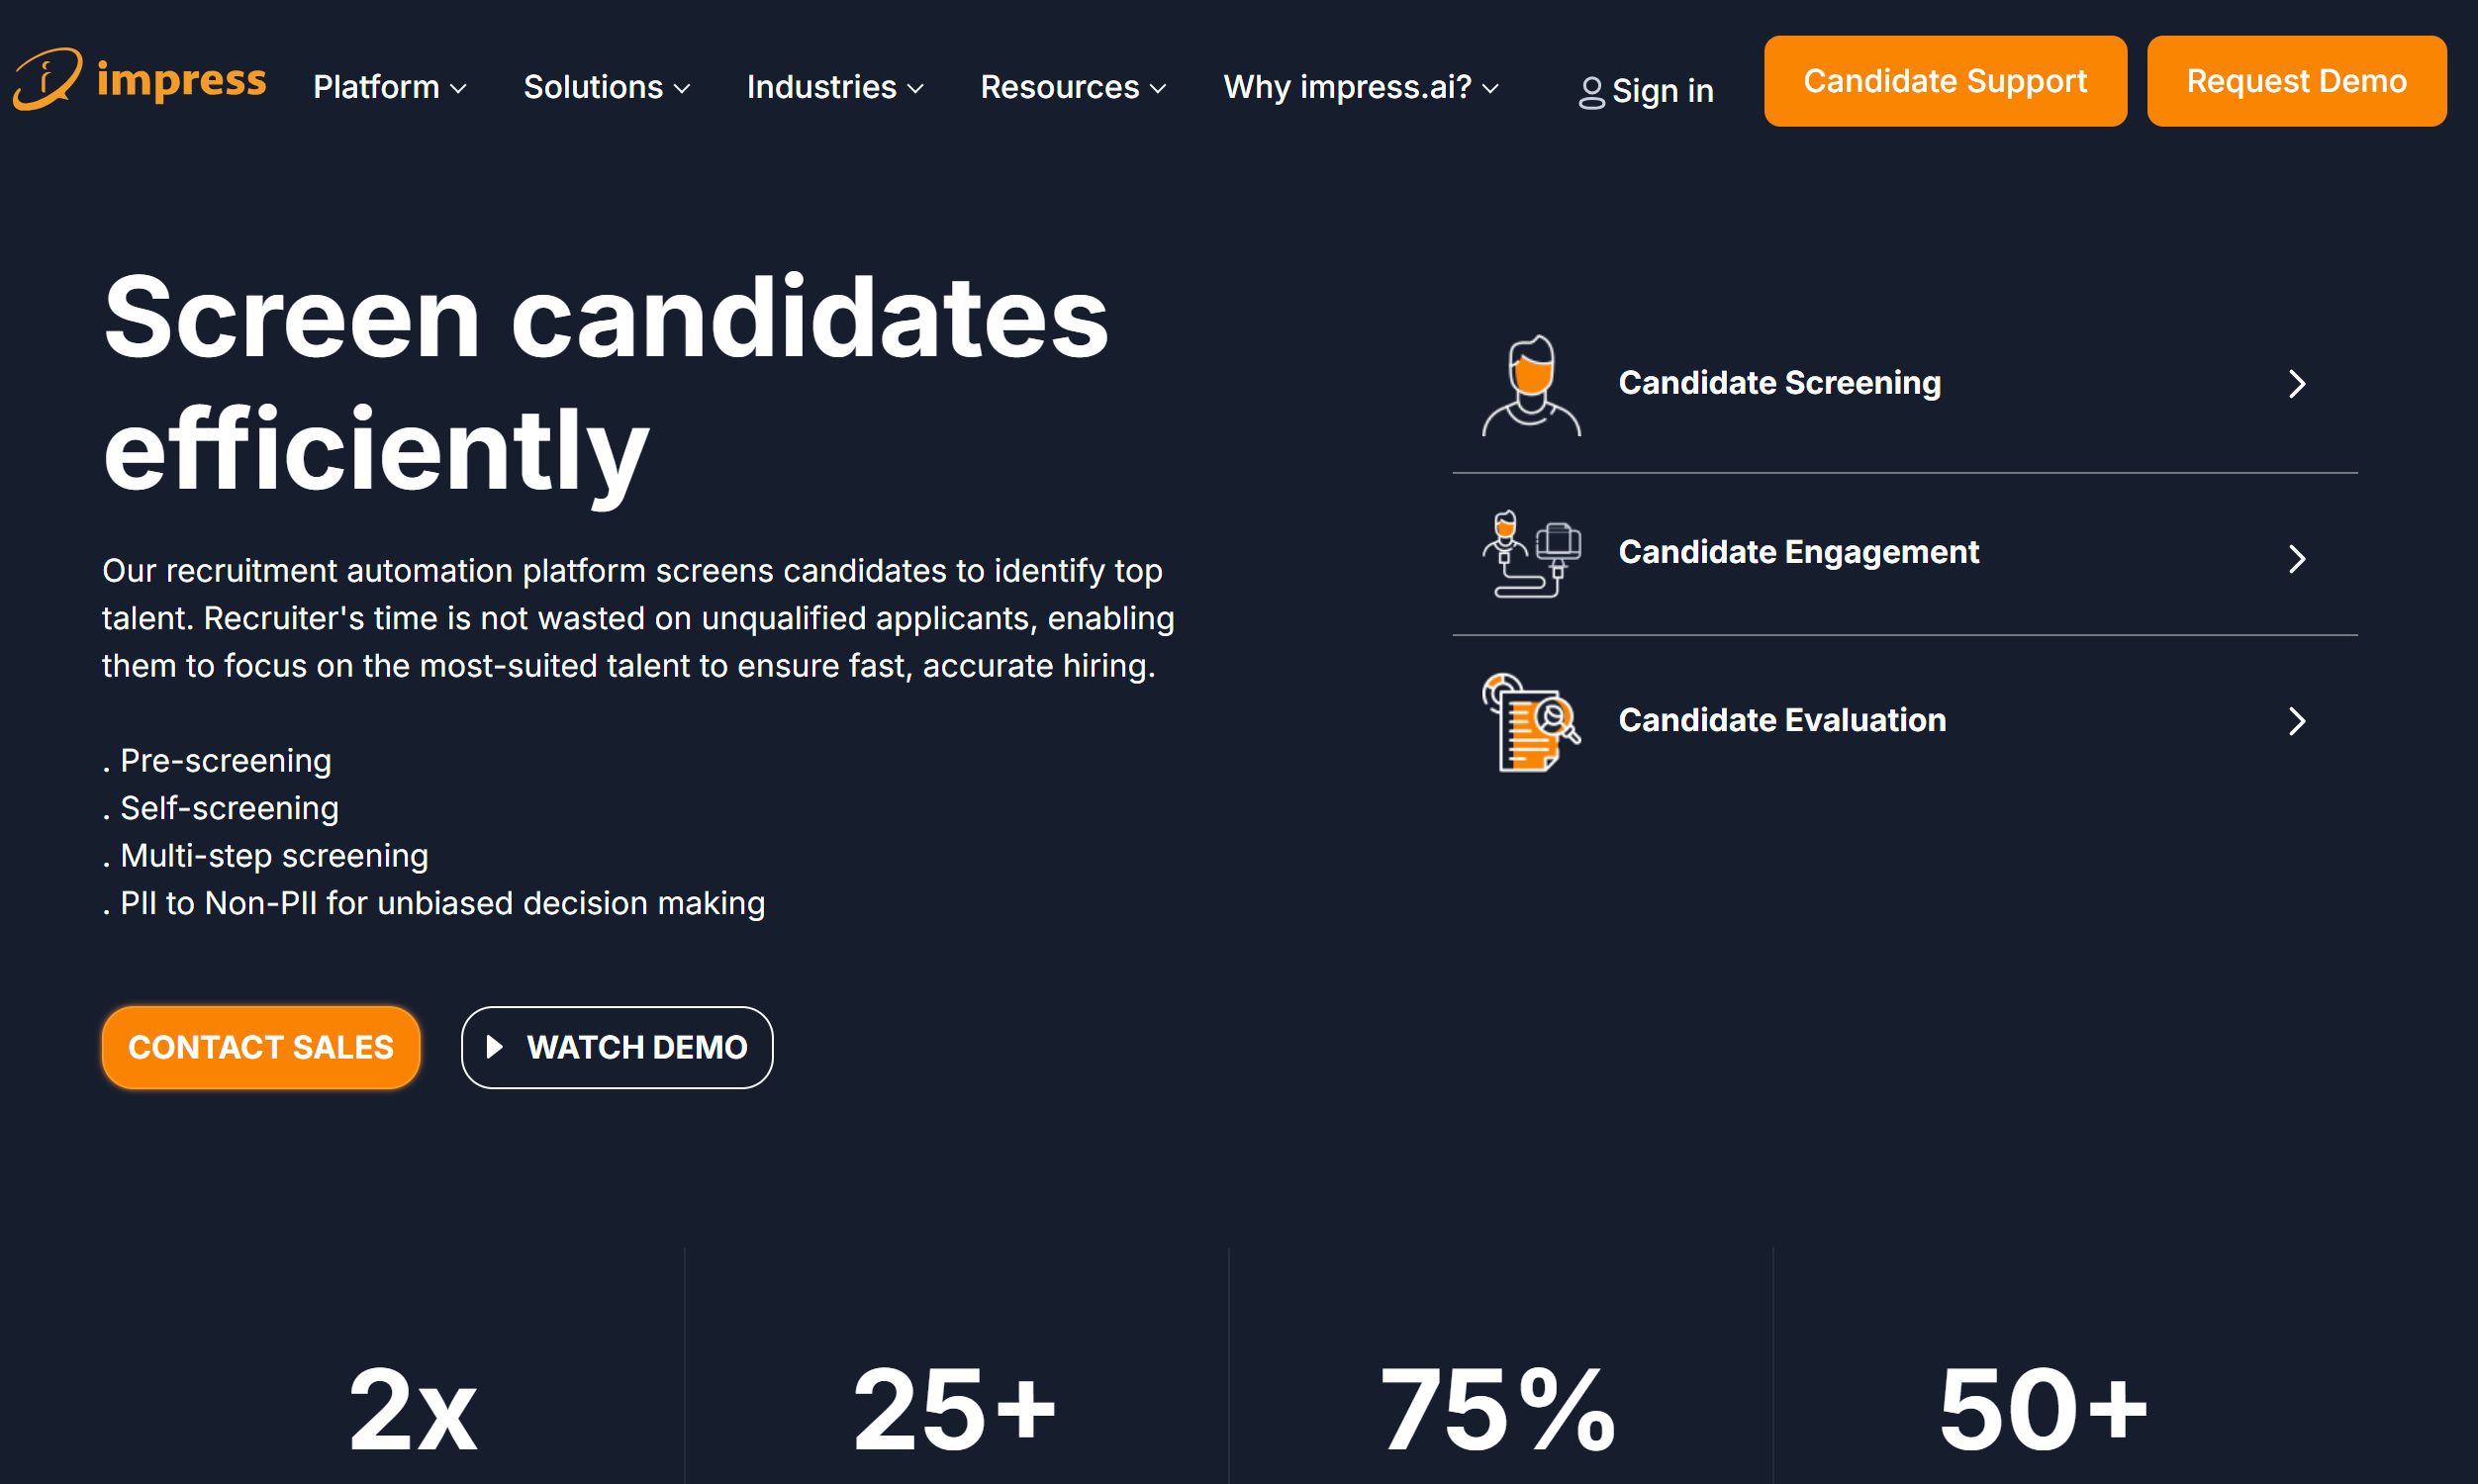Click the CONTACT SALES button
Image resolution: width=2478 pixels, height=1484 pixels.
pyautogui.click(x=261, y=1047)
